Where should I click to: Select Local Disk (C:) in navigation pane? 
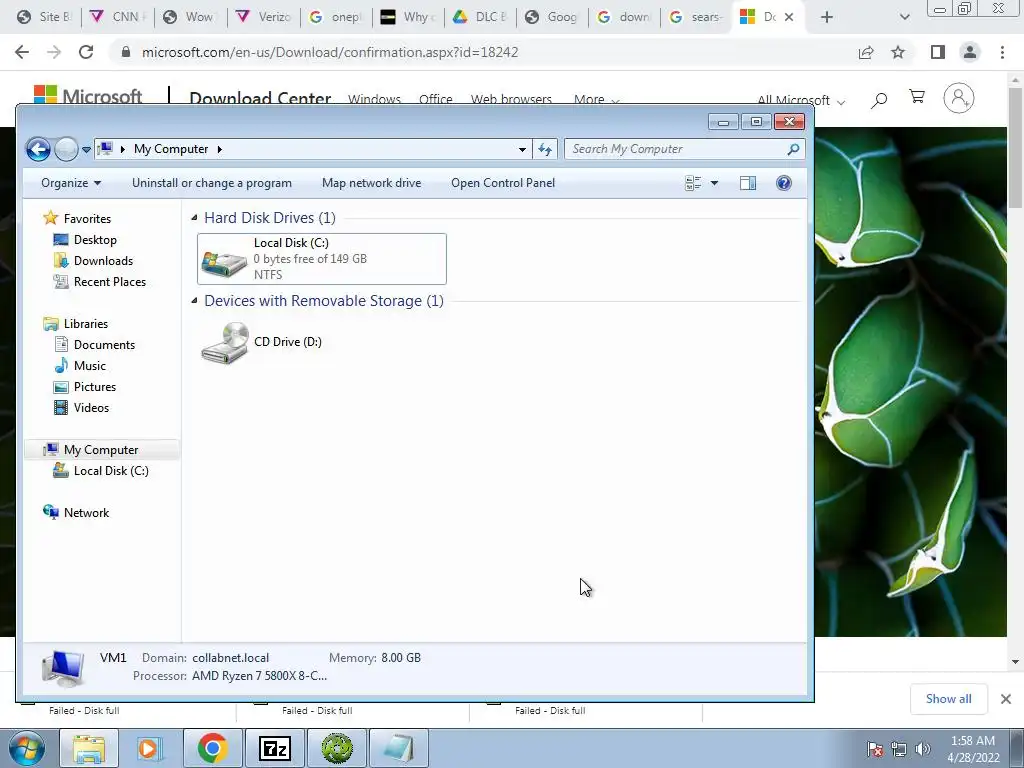[x=111, y=471]
